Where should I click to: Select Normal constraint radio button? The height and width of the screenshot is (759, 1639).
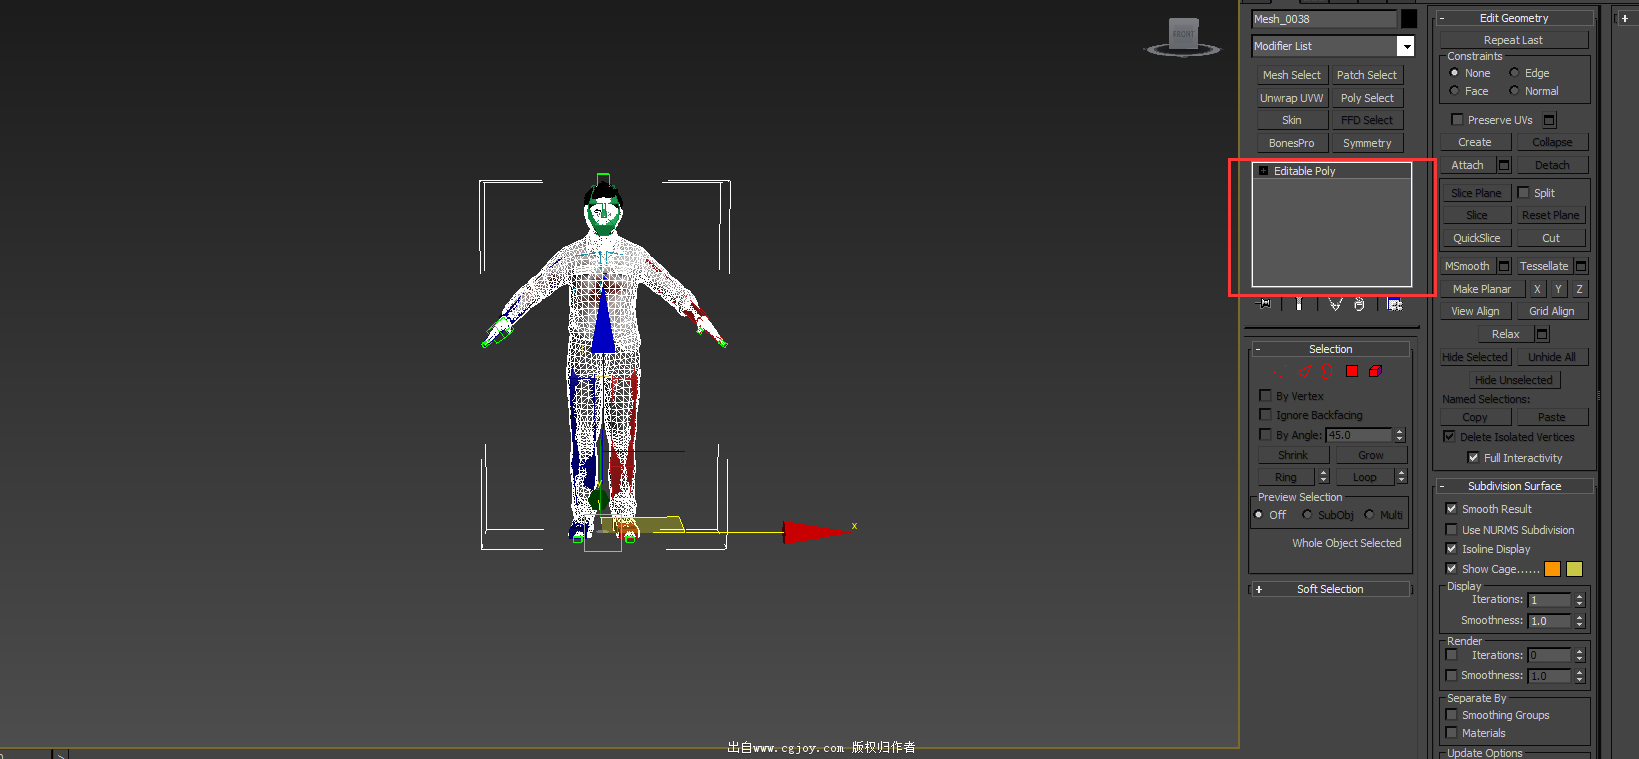1514,91
